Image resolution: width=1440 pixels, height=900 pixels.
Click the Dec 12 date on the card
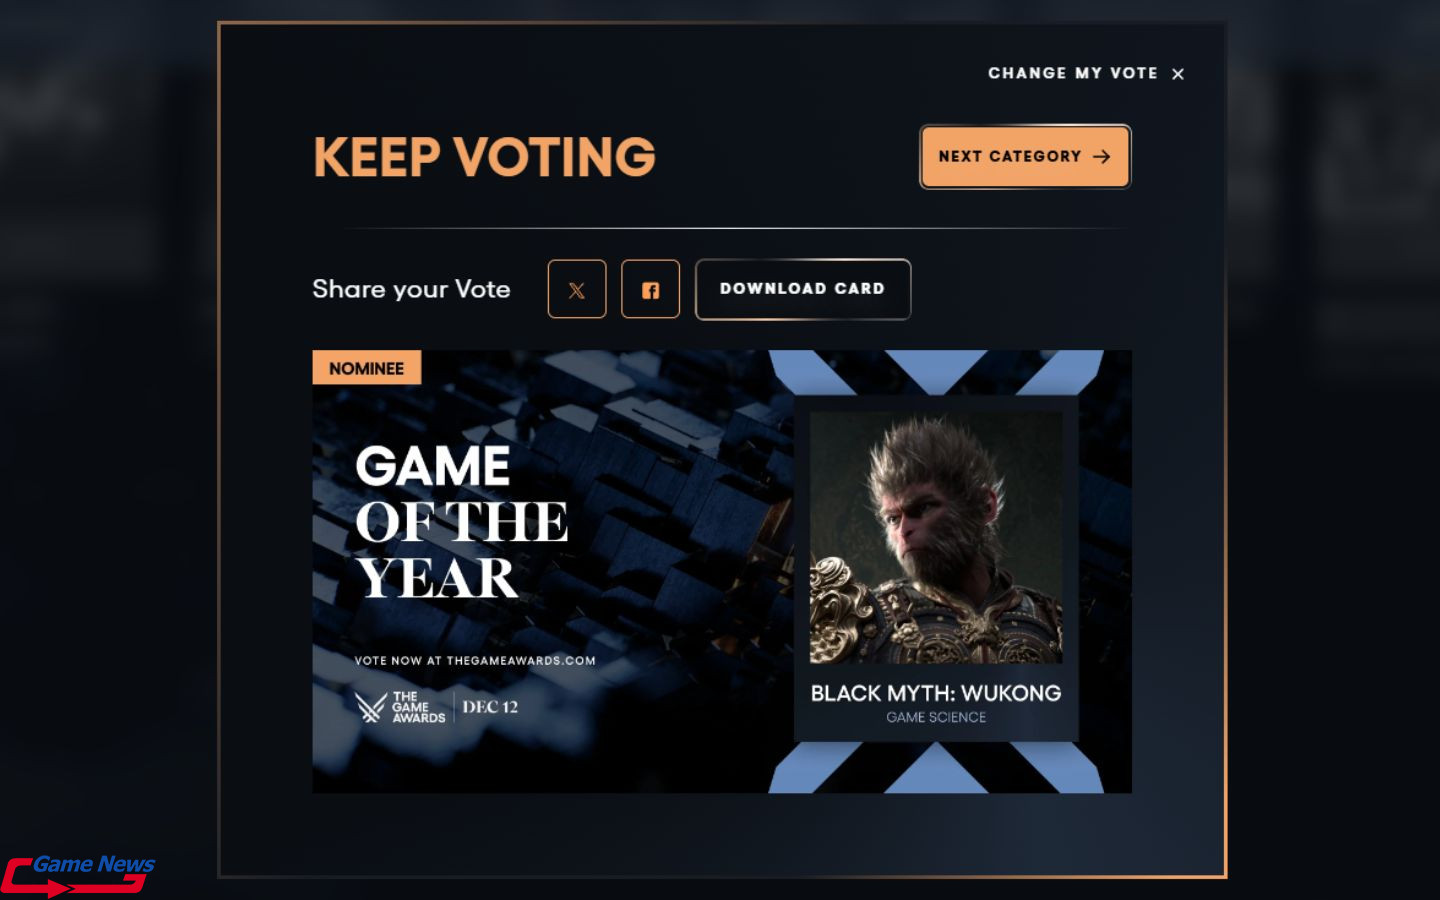[x=490, y=707]
